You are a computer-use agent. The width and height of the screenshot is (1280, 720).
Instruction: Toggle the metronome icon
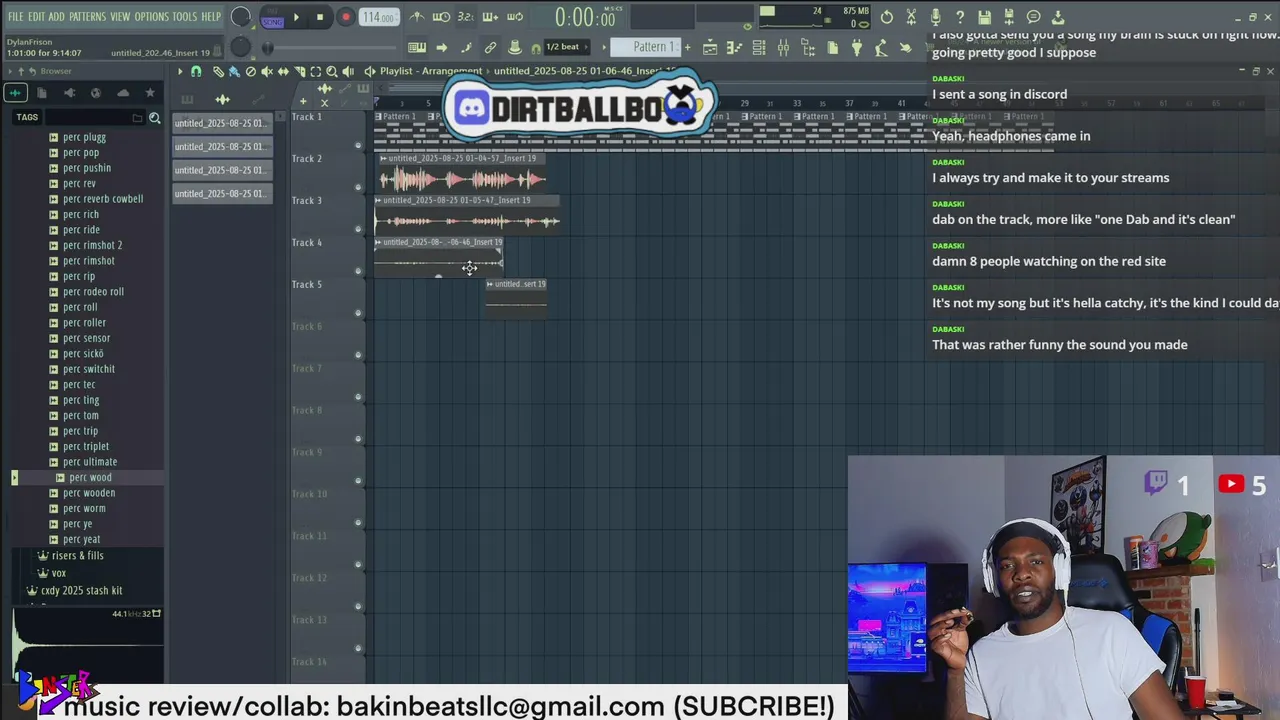[417, 17]
